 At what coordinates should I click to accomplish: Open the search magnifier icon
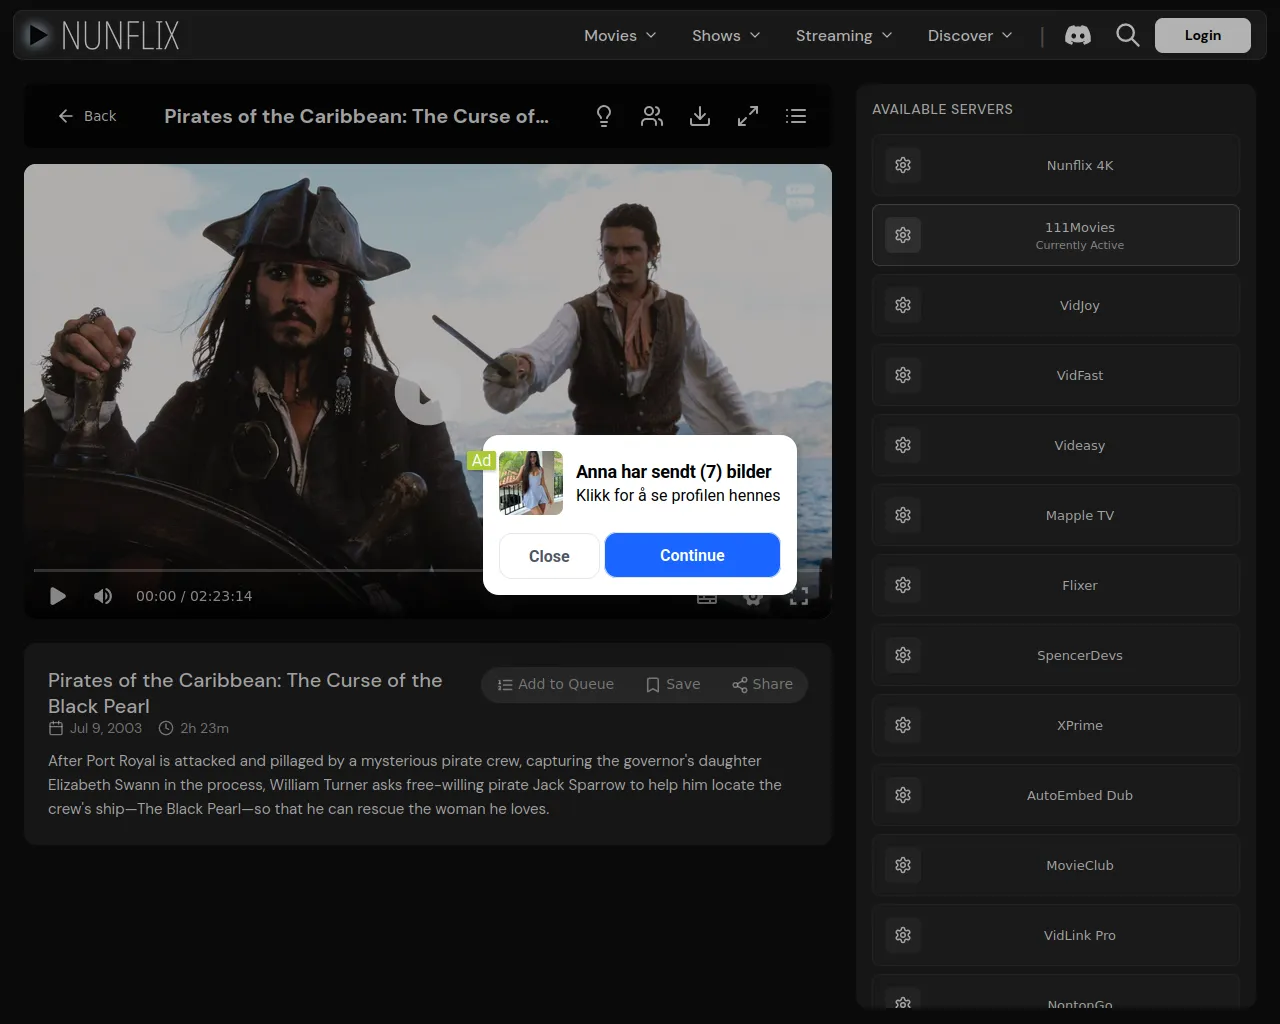1128,36
